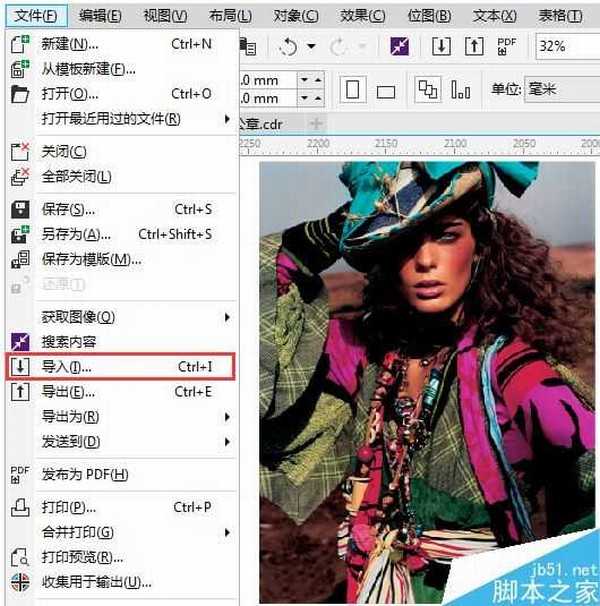Expand the 打开最近用过的文件 submenu

tap(227, 119)
